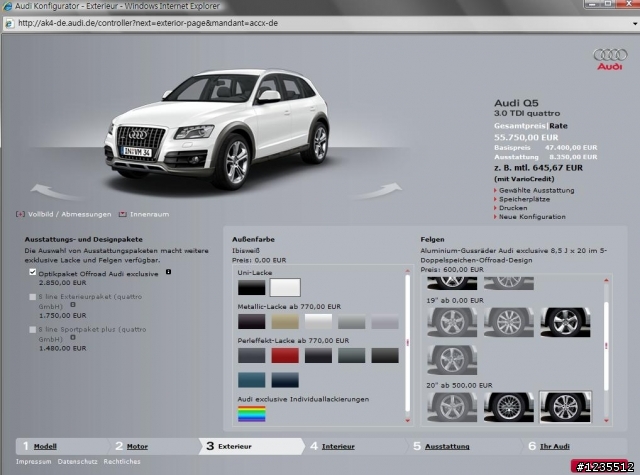Select third 19-inch wheel on dark background
The width and height of the screenshot is (640, 475).
click(x=565, y=322)
